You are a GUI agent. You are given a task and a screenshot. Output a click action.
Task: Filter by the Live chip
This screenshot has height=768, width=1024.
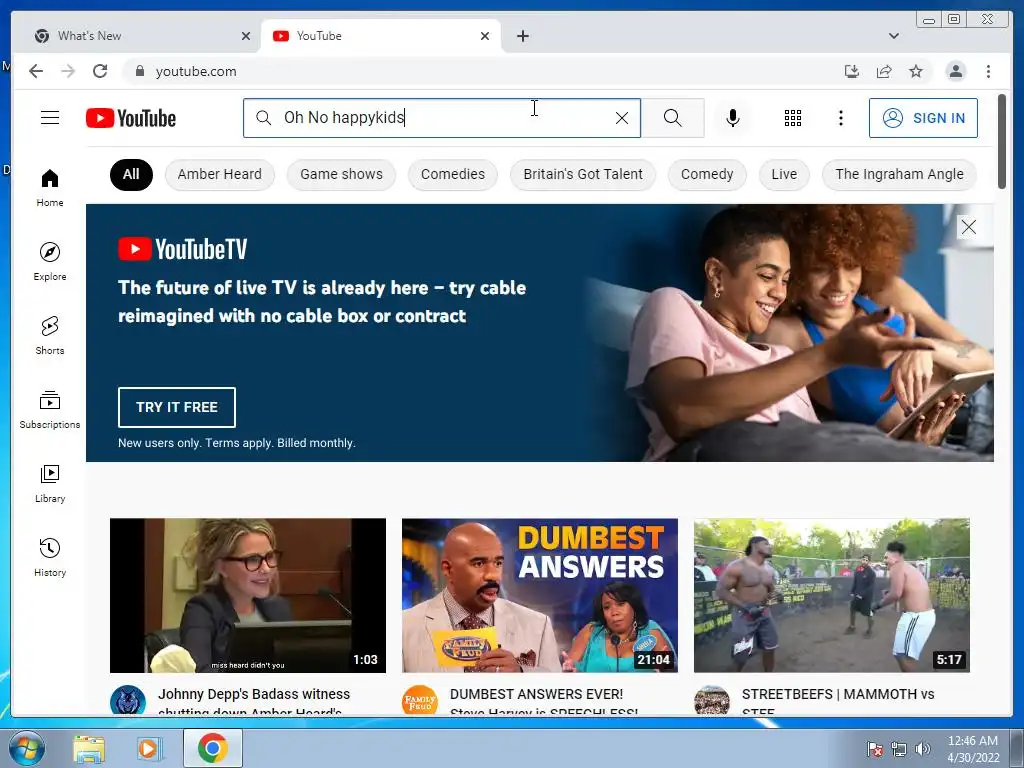[784, 174]
